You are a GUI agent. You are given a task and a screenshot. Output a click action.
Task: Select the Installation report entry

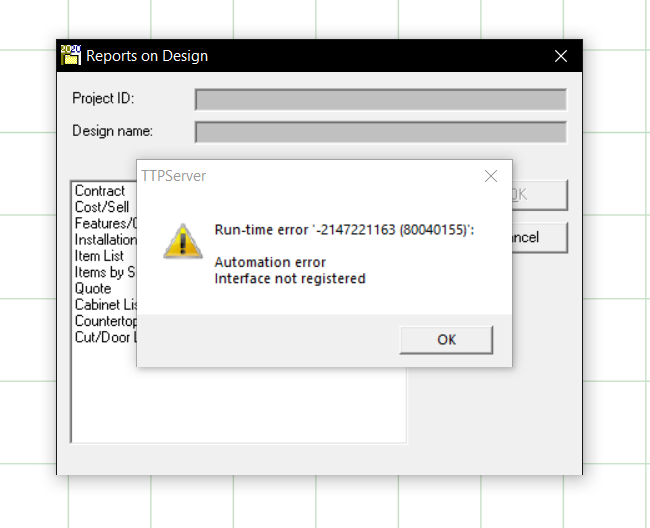click(106, 240)
